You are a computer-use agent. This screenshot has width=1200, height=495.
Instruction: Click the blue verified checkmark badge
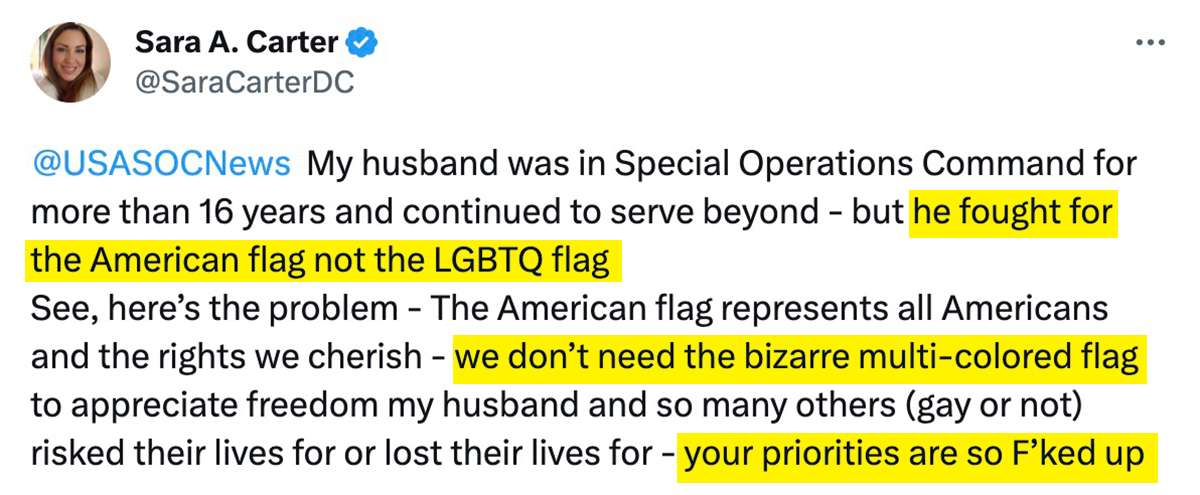tap(361, 44)
